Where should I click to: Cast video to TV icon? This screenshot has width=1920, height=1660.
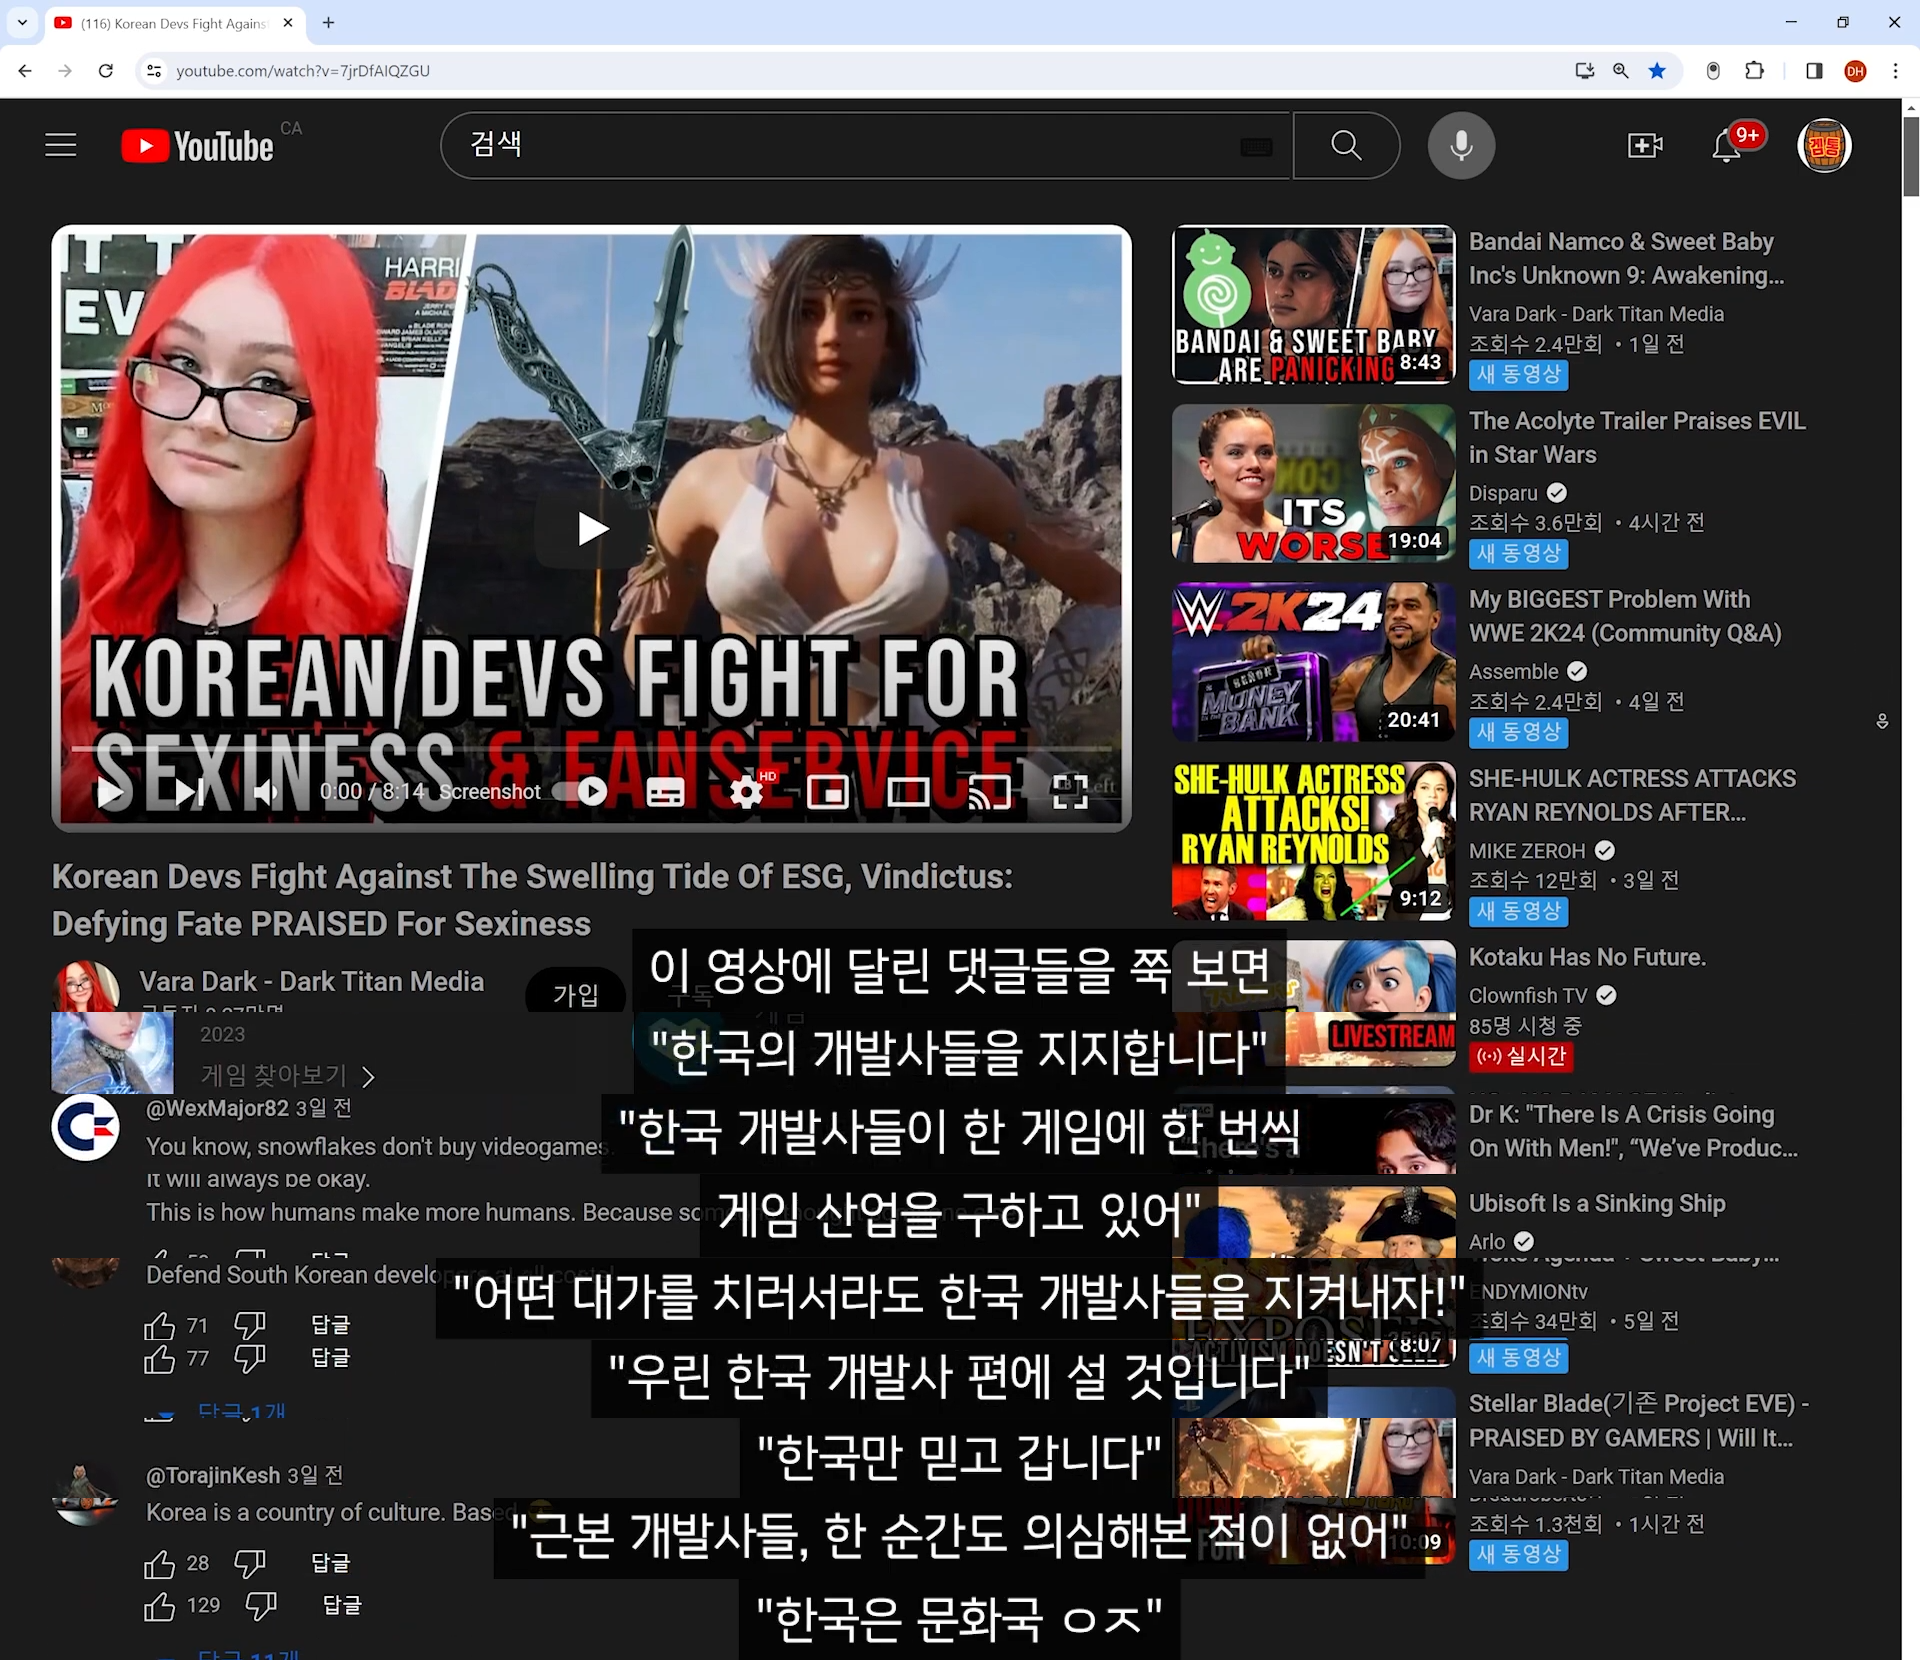pos(989,792)
